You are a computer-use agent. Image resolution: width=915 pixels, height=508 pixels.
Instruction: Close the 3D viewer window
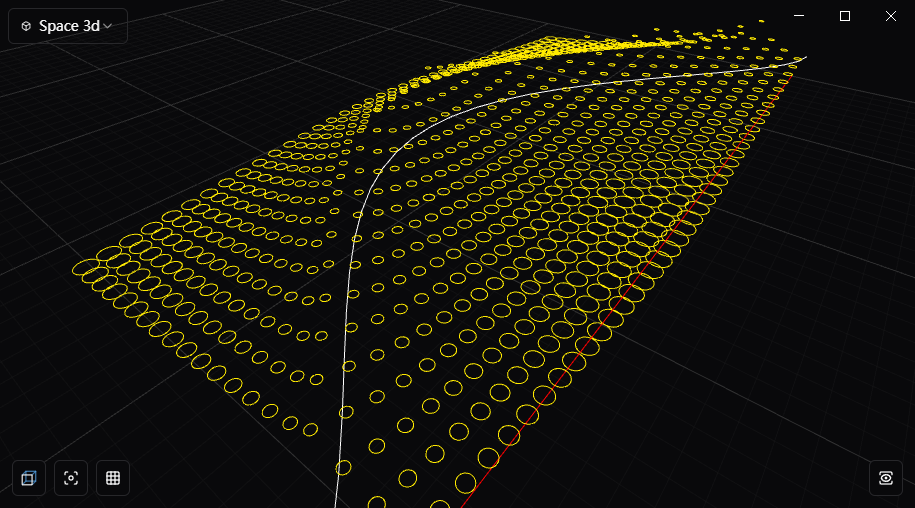891,16
